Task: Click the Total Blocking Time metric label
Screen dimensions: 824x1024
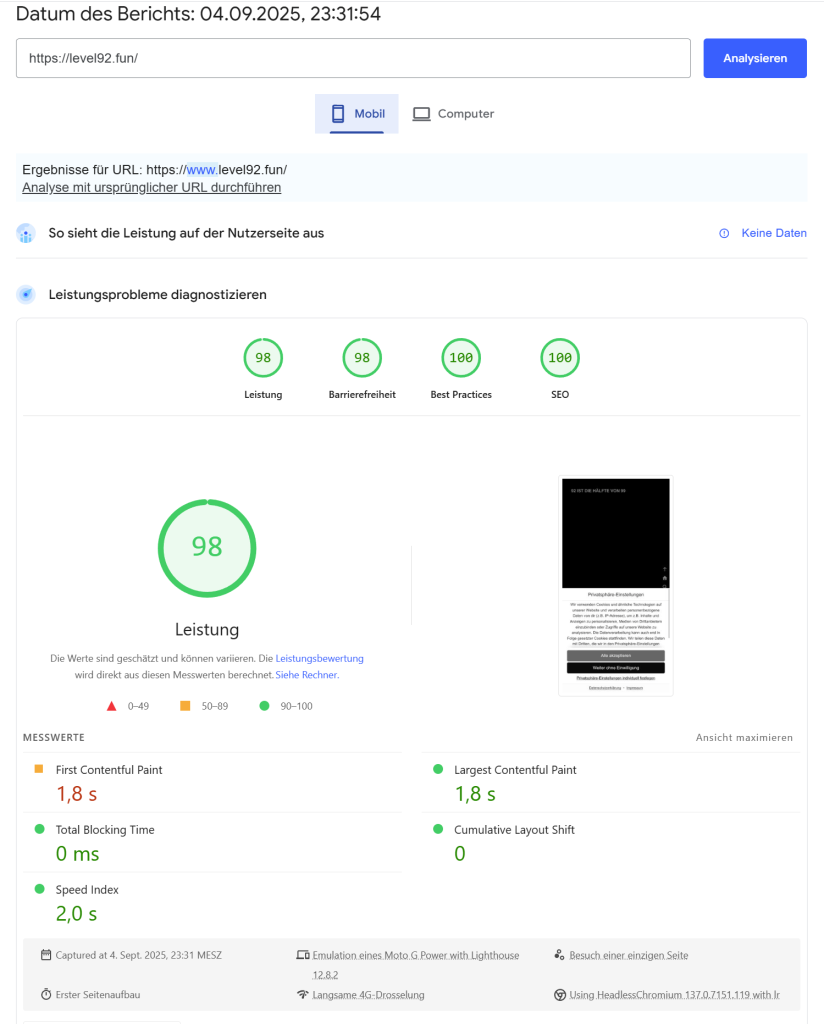Action: [x=105, y=830]
